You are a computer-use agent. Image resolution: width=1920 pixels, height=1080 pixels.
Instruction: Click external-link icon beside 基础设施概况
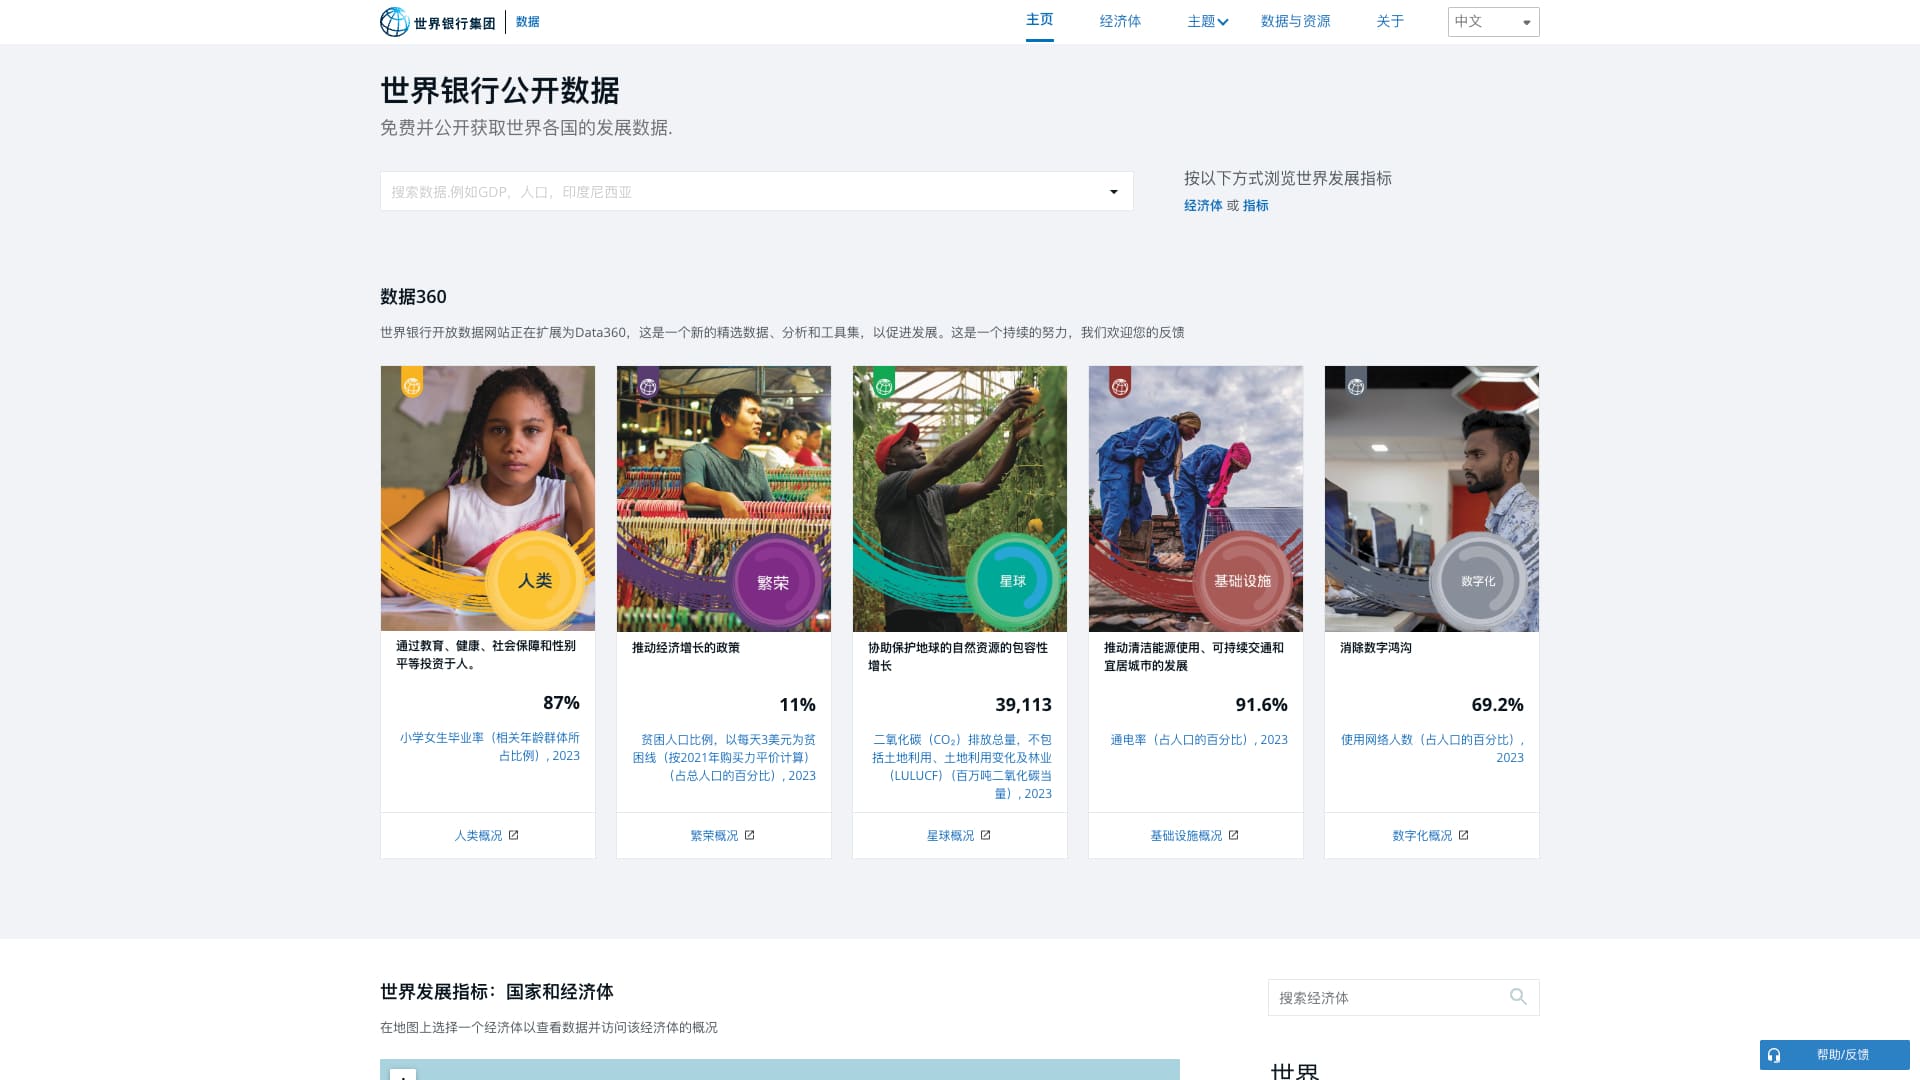1234,835
